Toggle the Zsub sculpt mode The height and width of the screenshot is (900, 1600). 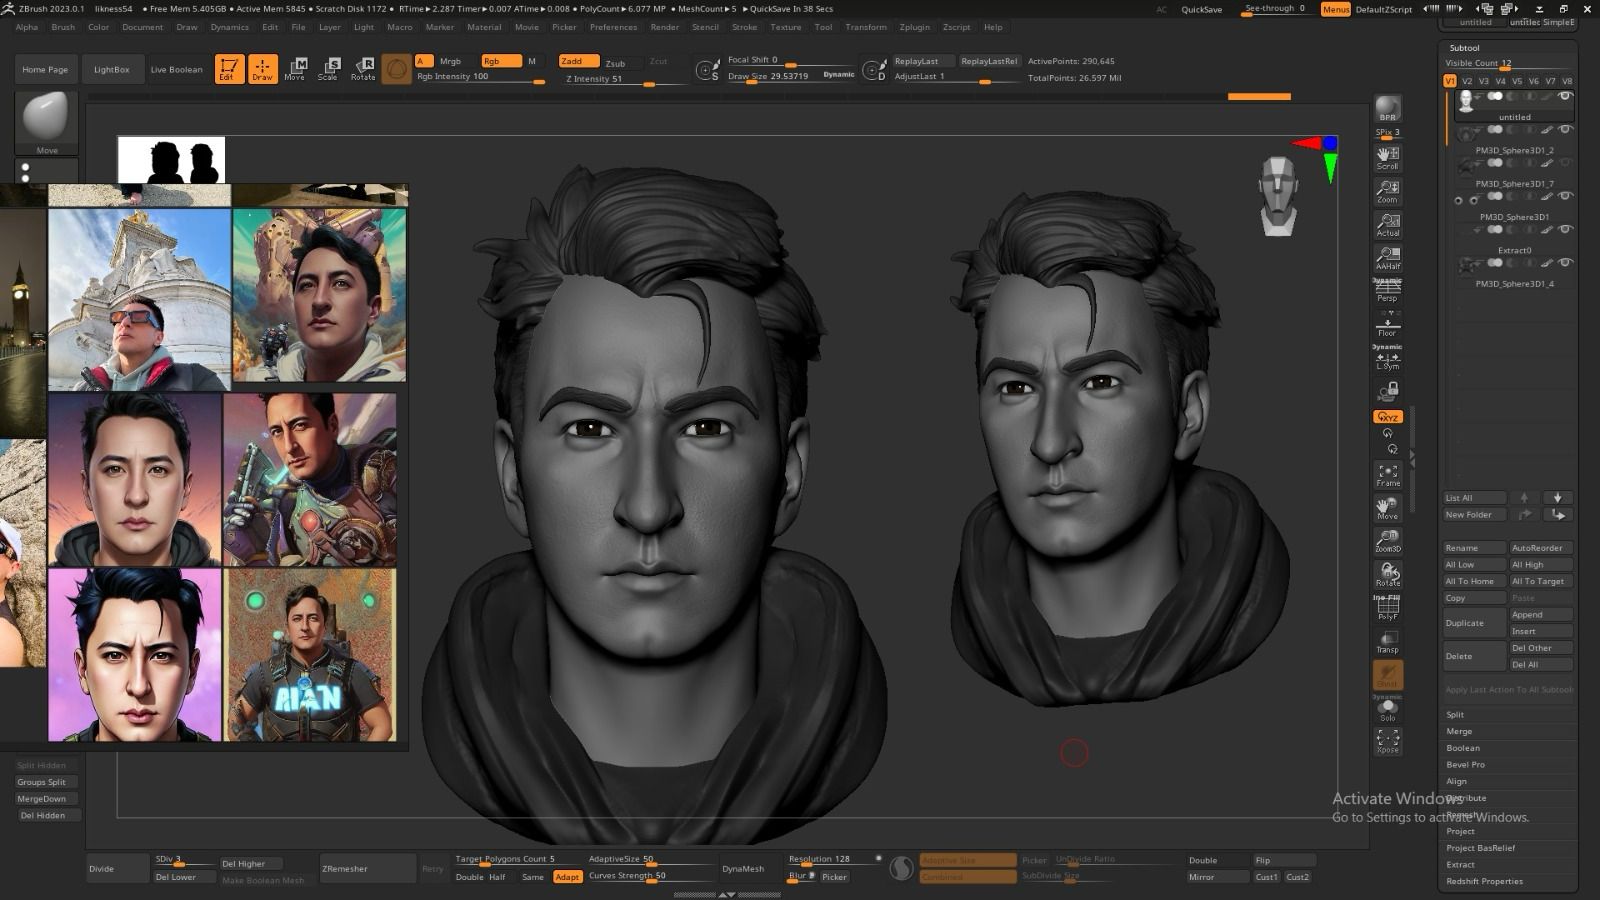(616, 62)
